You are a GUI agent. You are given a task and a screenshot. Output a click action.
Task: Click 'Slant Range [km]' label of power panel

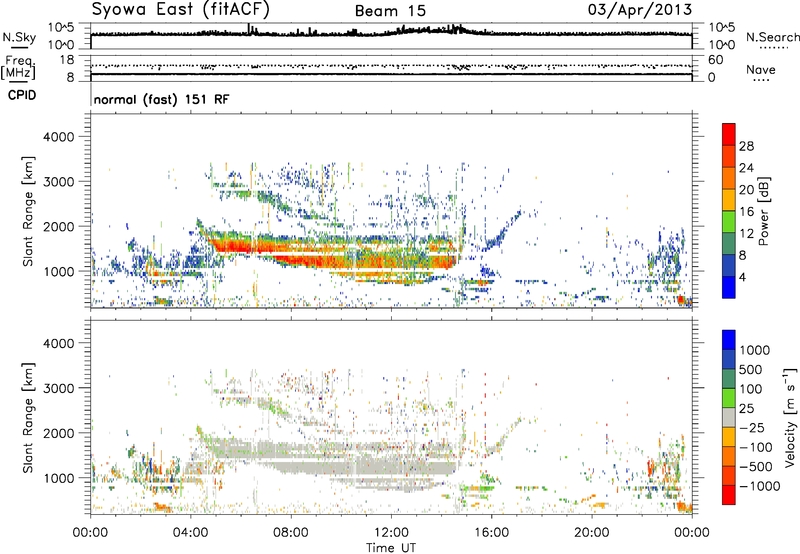(28, 211)
